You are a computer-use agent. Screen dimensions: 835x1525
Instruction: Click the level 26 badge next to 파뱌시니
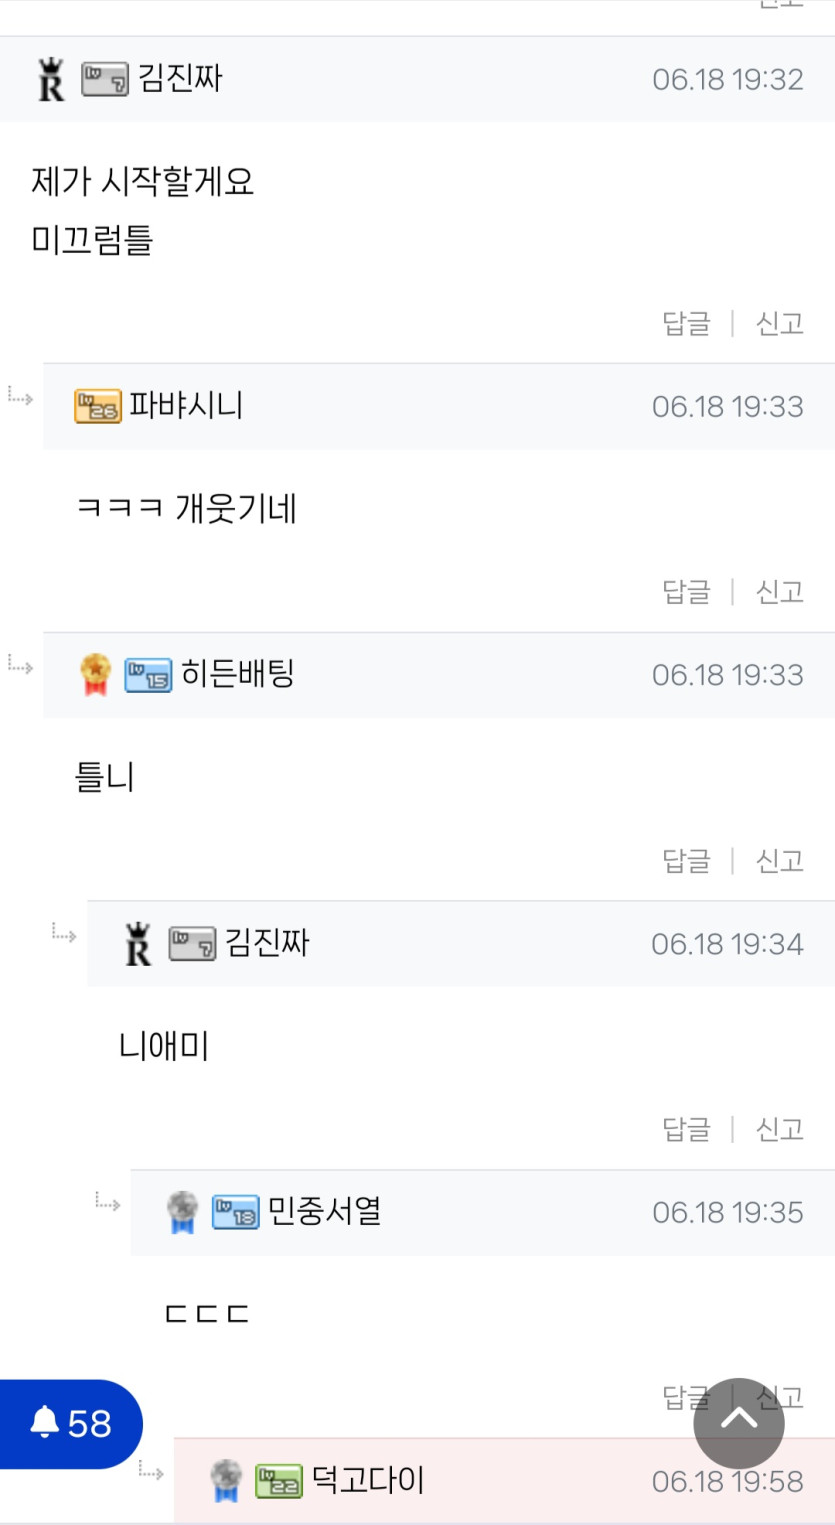tap(98, 407)
